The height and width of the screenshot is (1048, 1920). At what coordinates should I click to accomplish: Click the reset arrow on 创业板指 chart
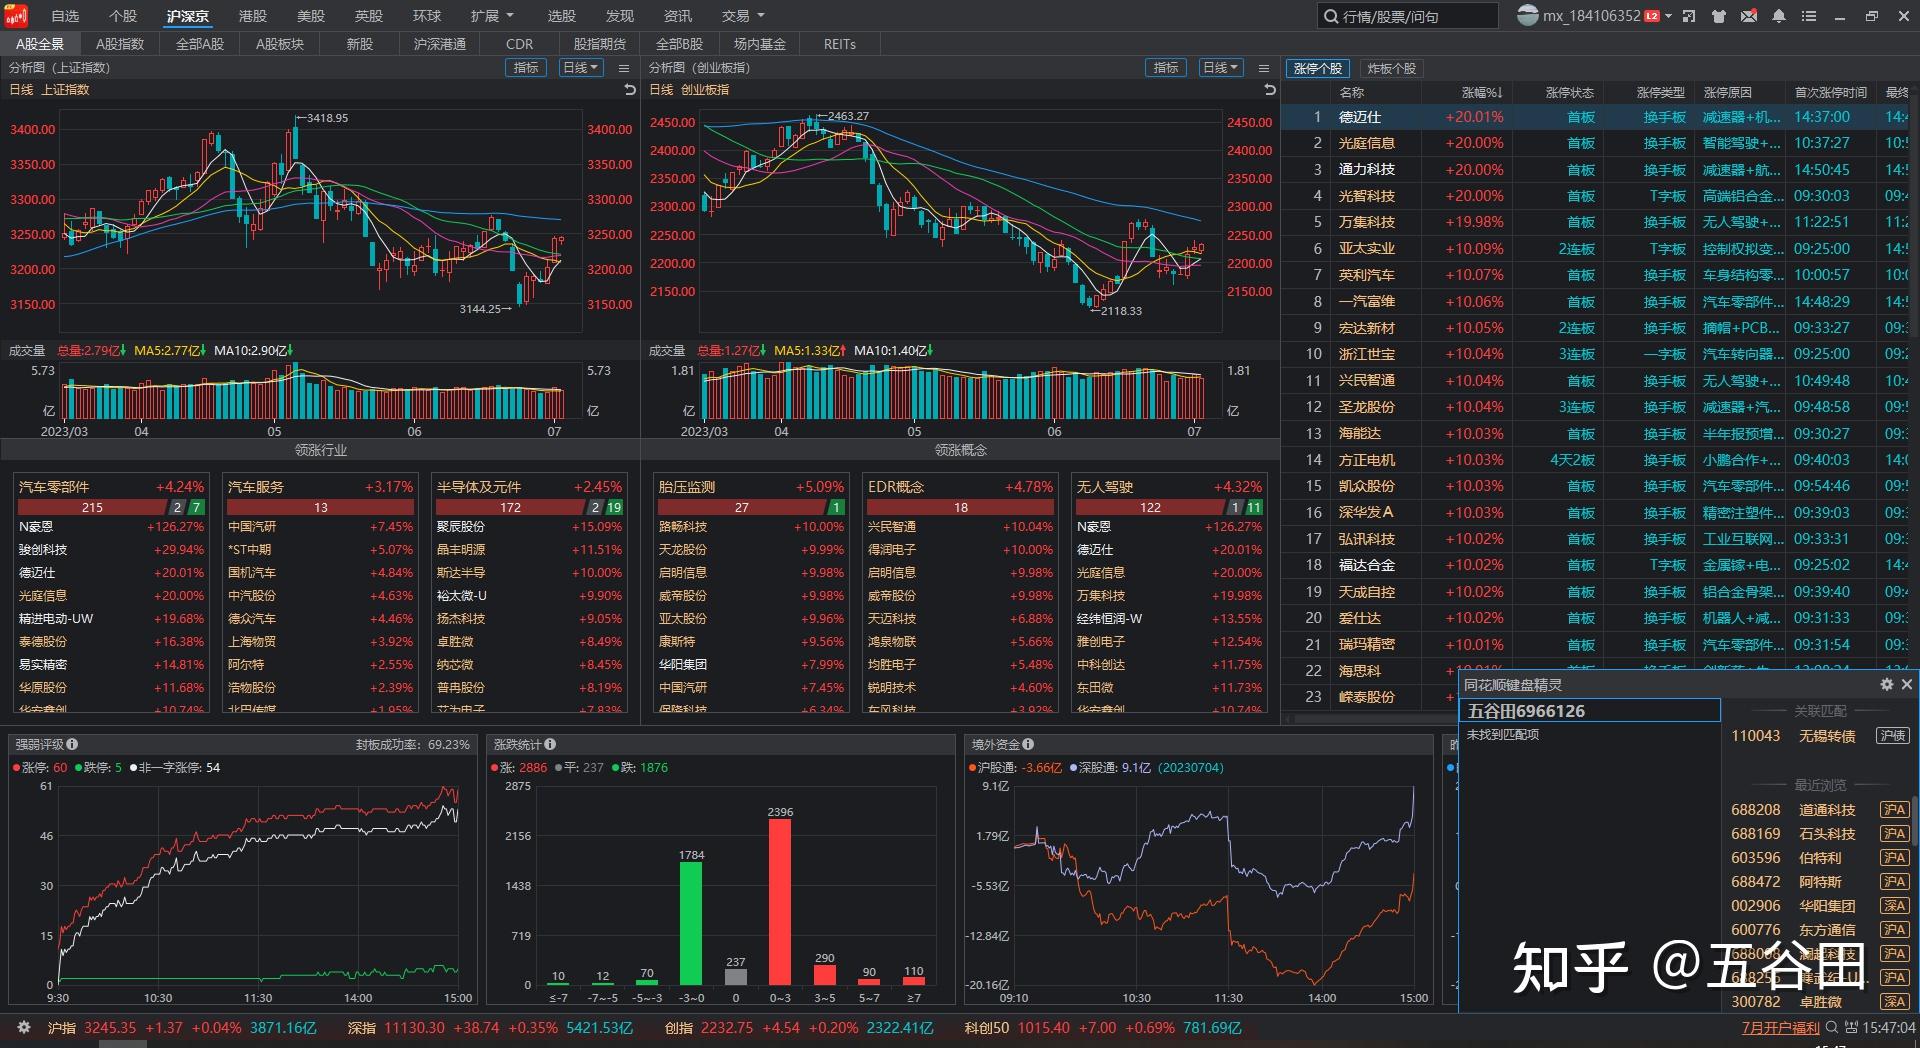(x=1270, y=90)
